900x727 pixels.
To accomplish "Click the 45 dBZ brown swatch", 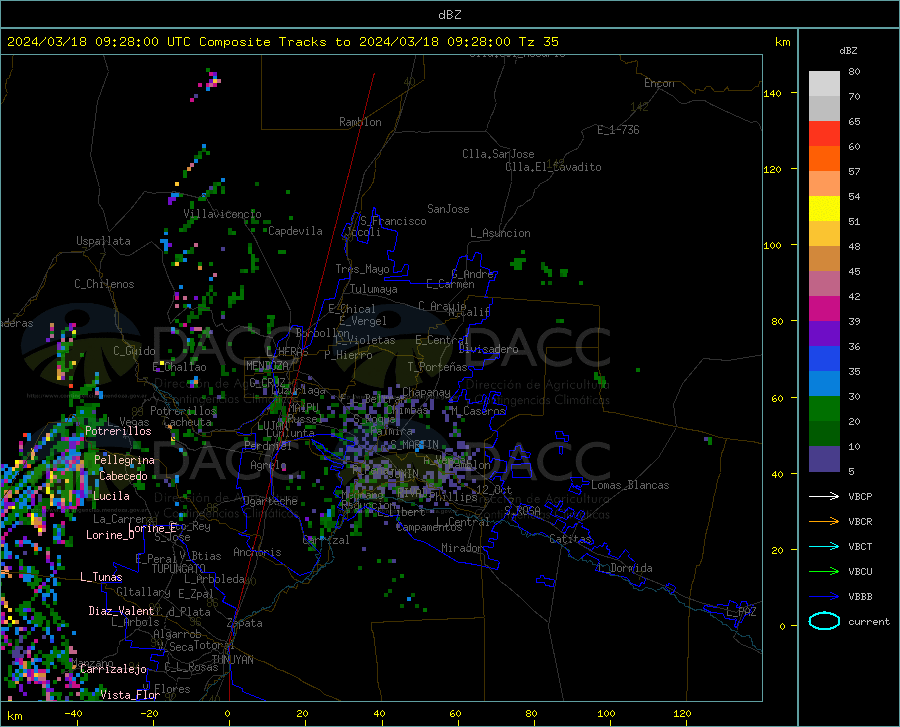I will (824, 259).
